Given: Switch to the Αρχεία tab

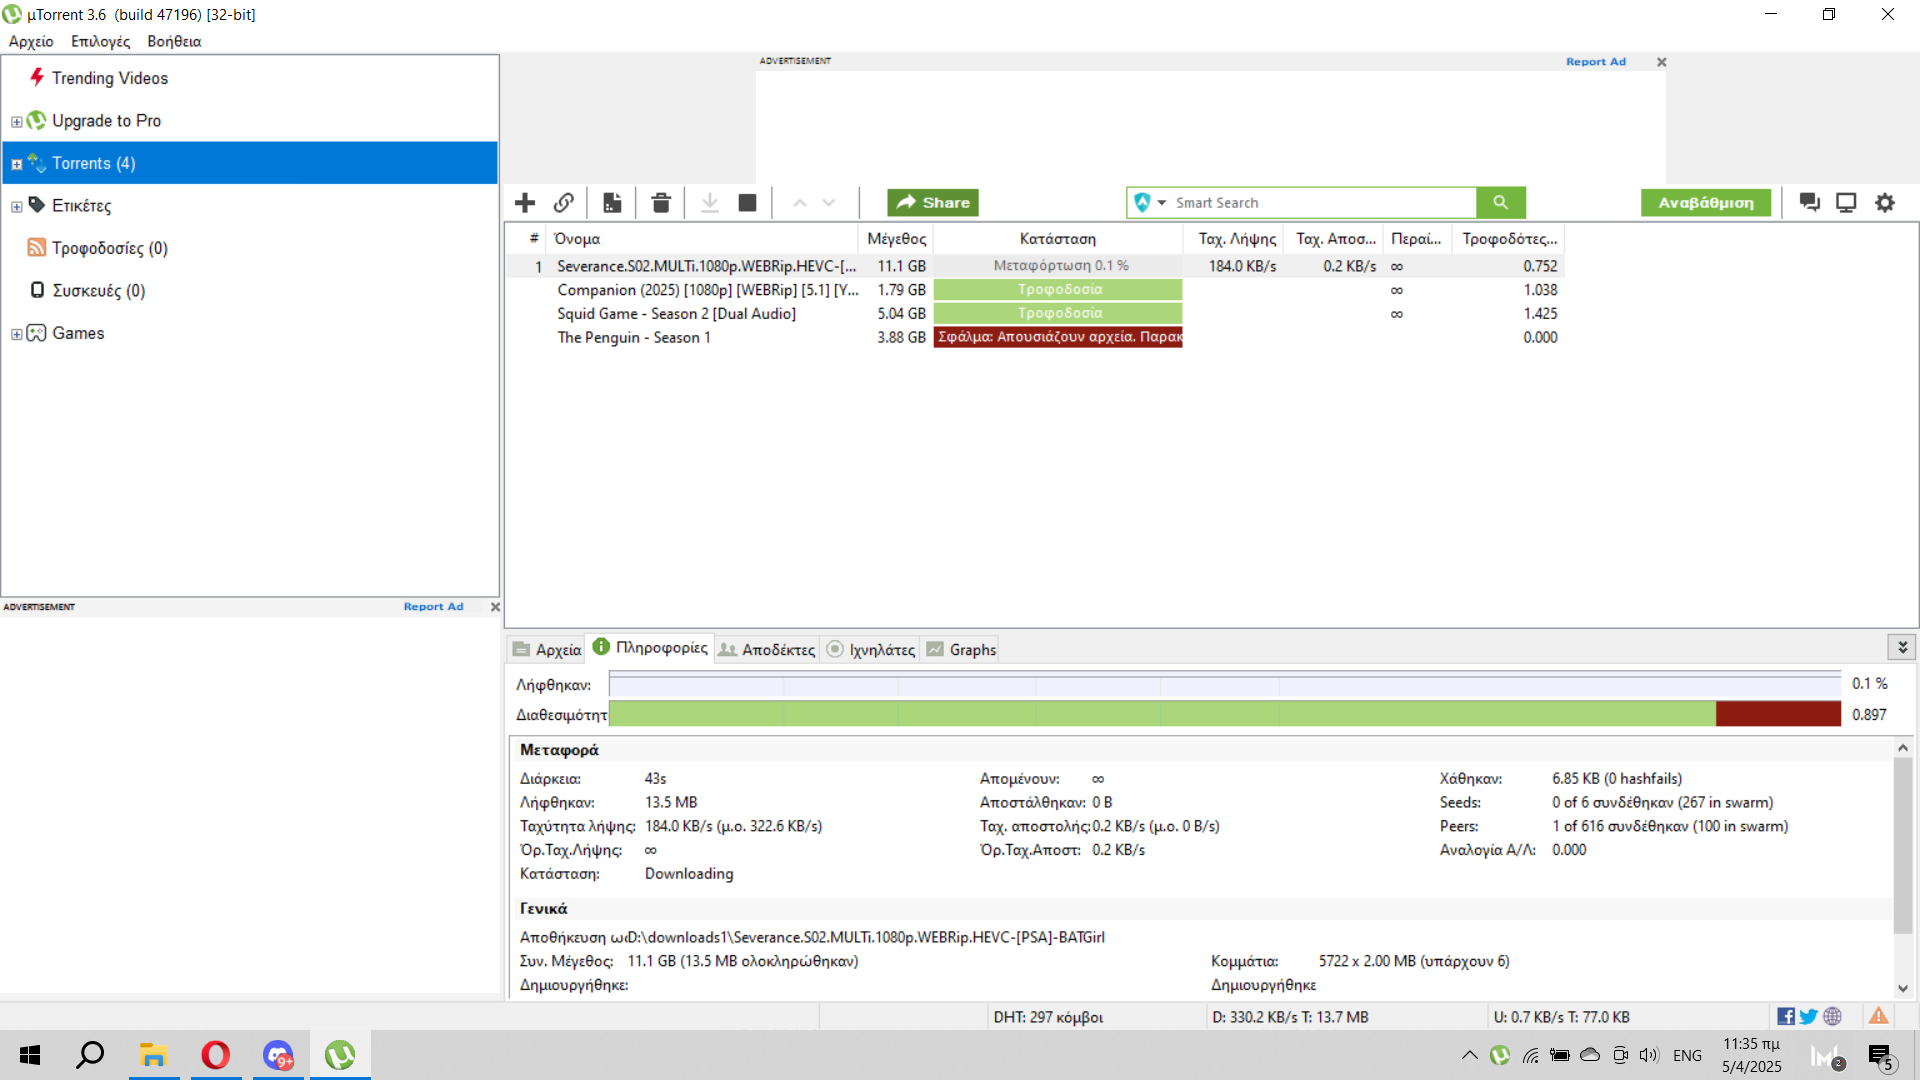Looking at the screenshot, I should [547, 649].
